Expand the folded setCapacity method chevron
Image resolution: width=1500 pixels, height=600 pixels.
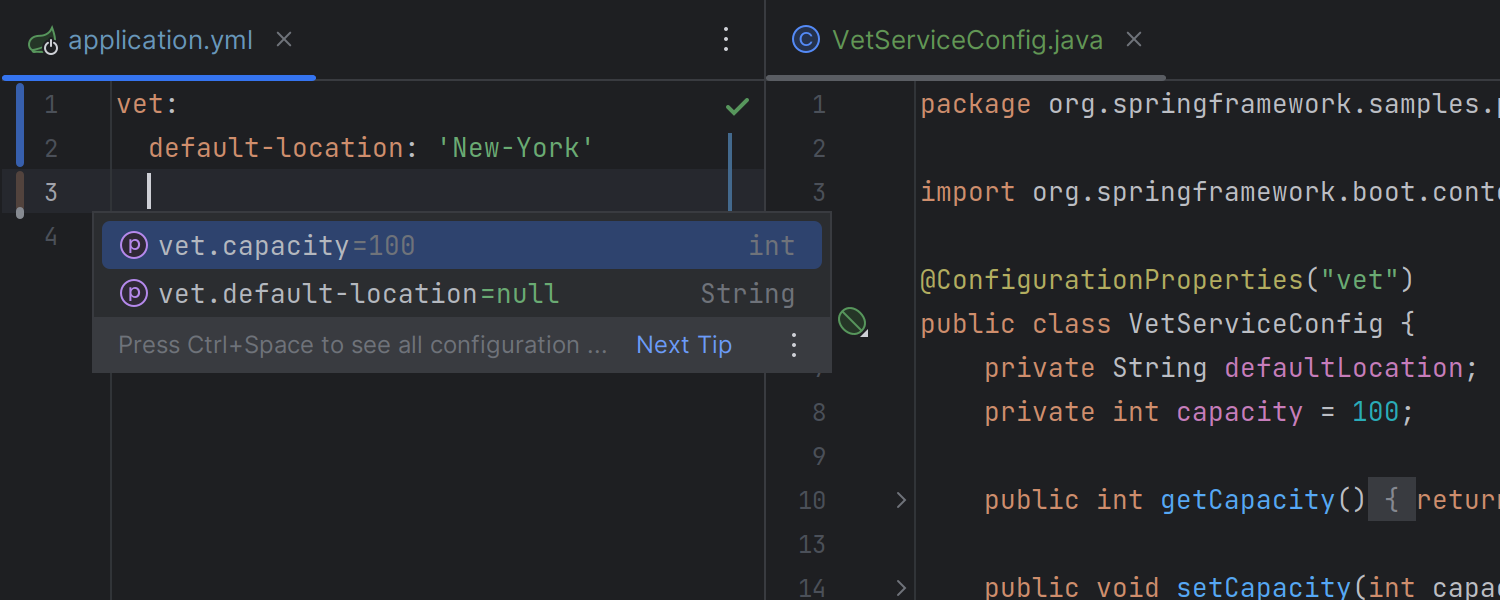click(x=901, y=588)
